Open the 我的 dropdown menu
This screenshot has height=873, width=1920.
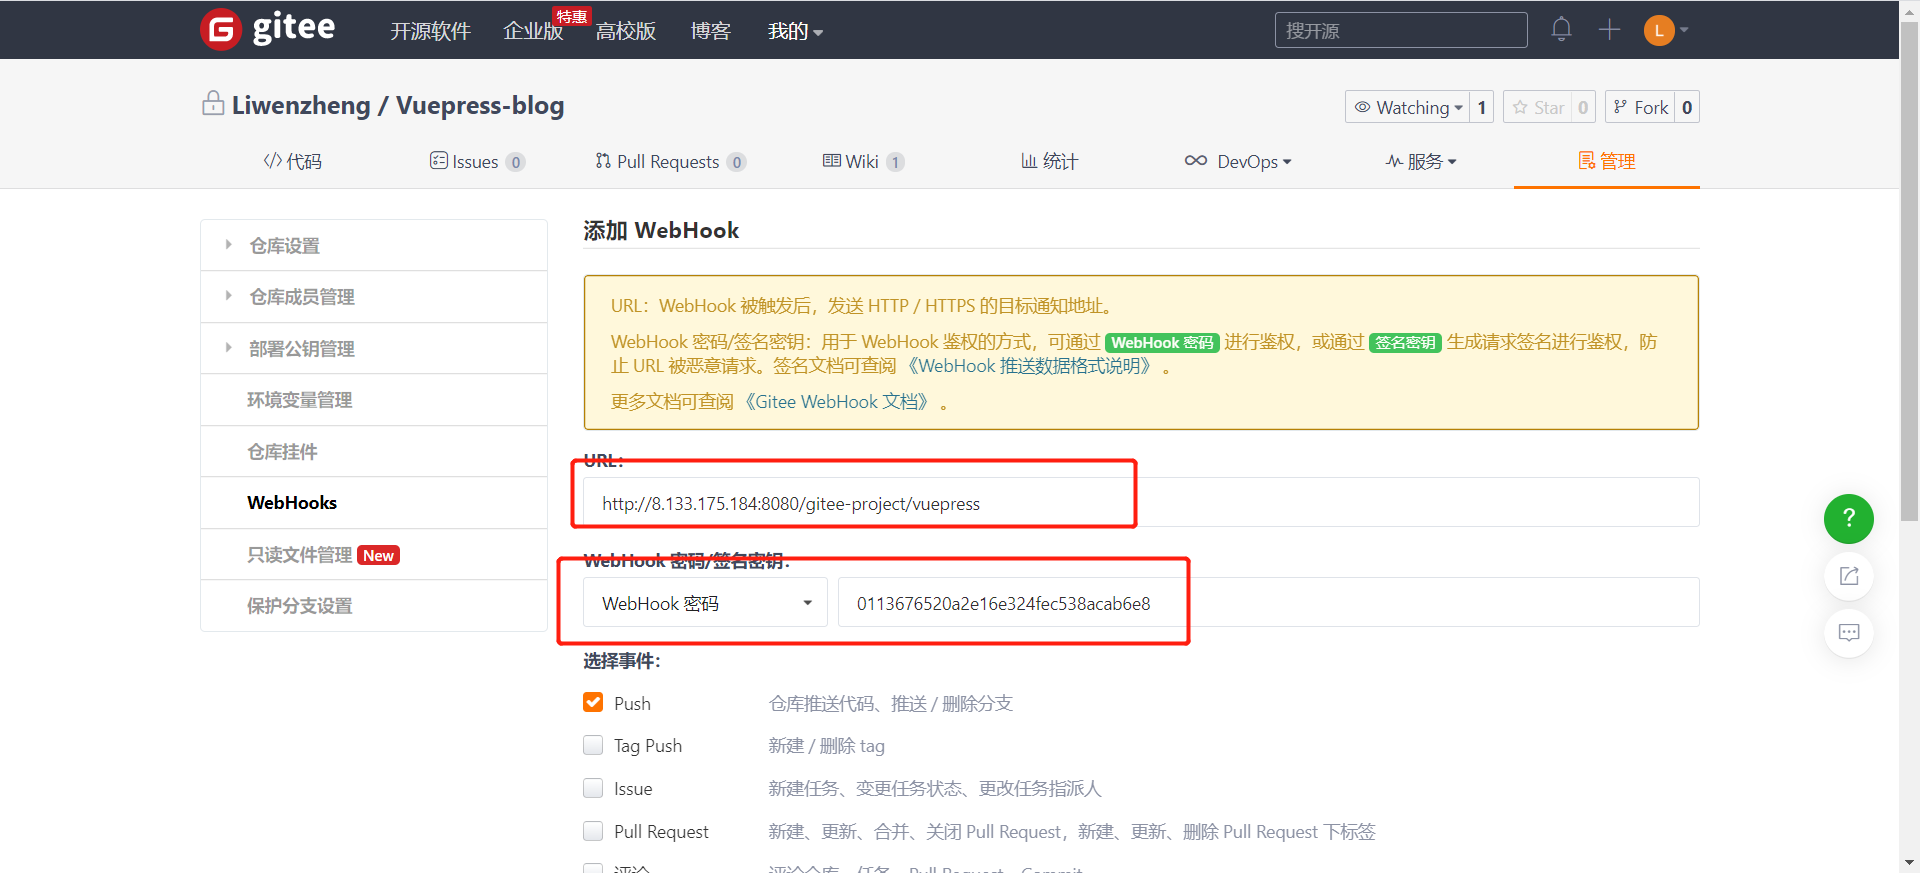pyautogui.click(x=795, y=31)
